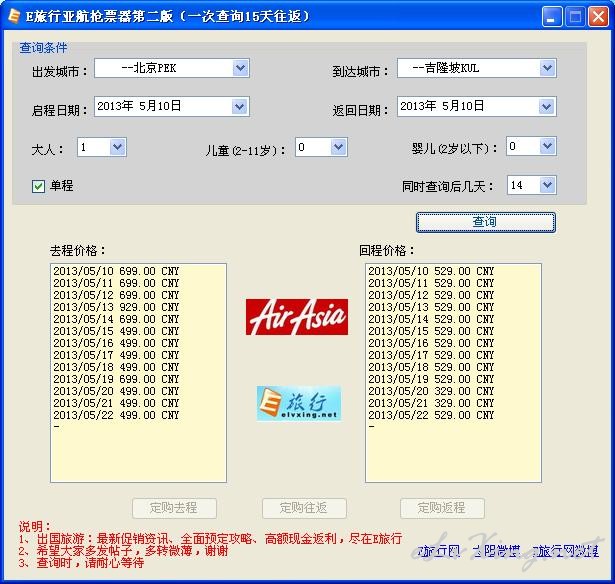Screen dimensions: 615x584
Task: Click the 定购去程 button
Action: pos(175,508)
